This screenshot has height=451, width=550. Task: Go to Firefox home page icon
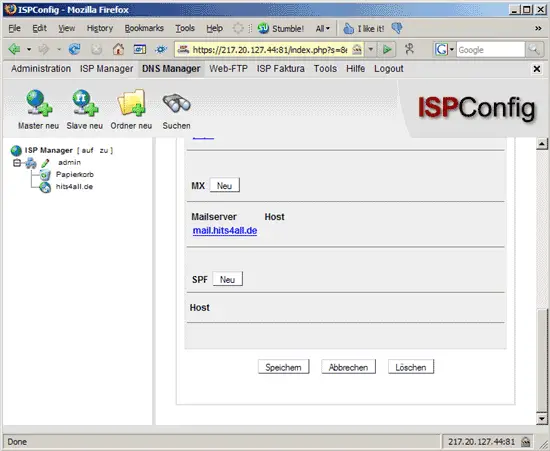pyautogui.click(x=118, y=49)
